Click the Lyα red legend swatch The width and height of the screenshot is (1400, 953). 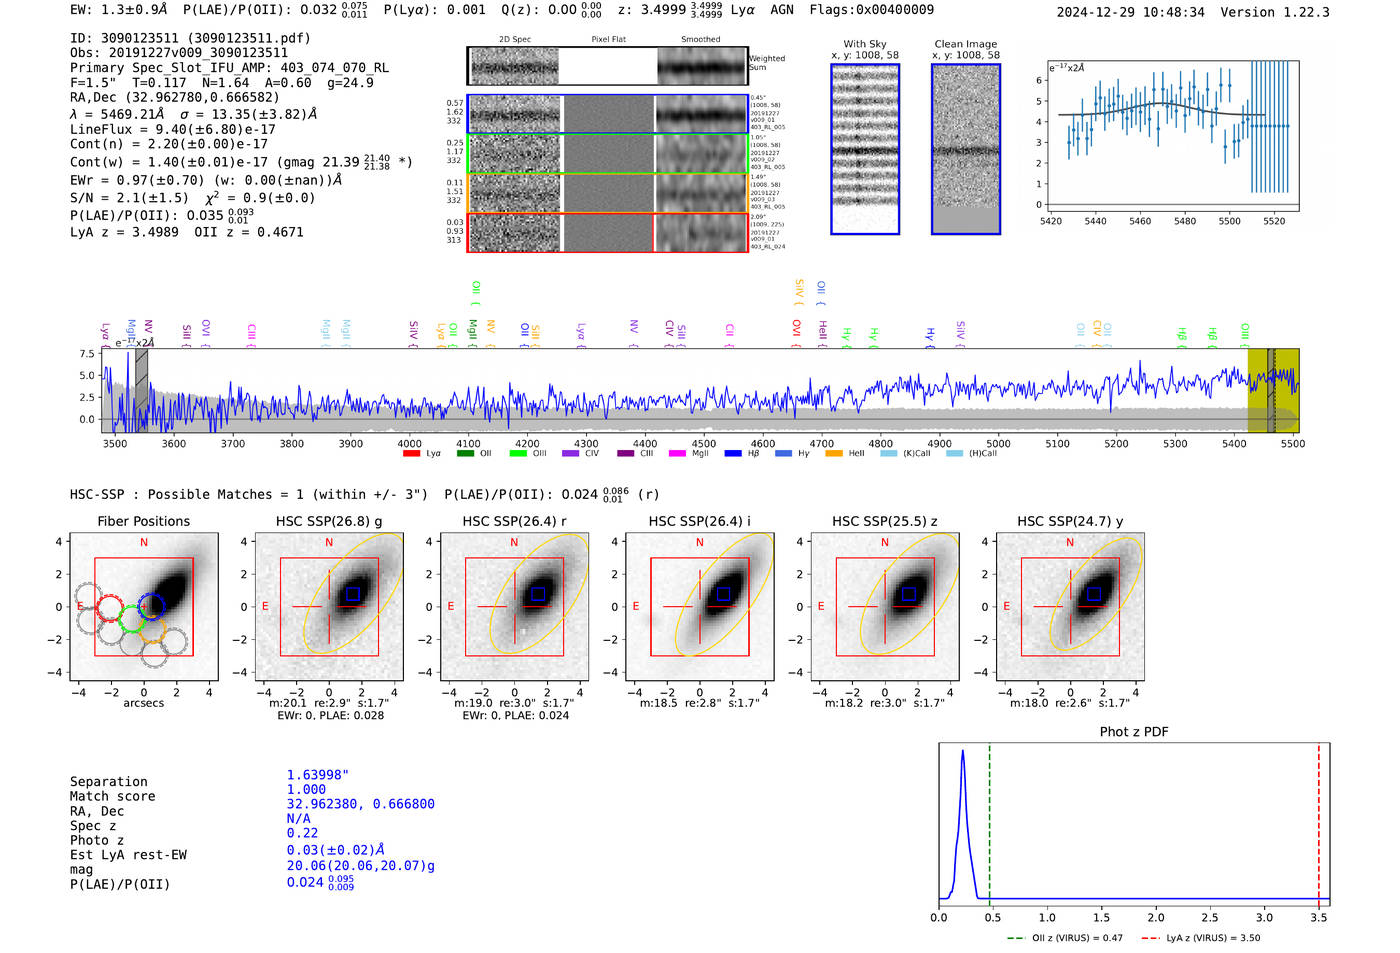(x=411, y=454)
